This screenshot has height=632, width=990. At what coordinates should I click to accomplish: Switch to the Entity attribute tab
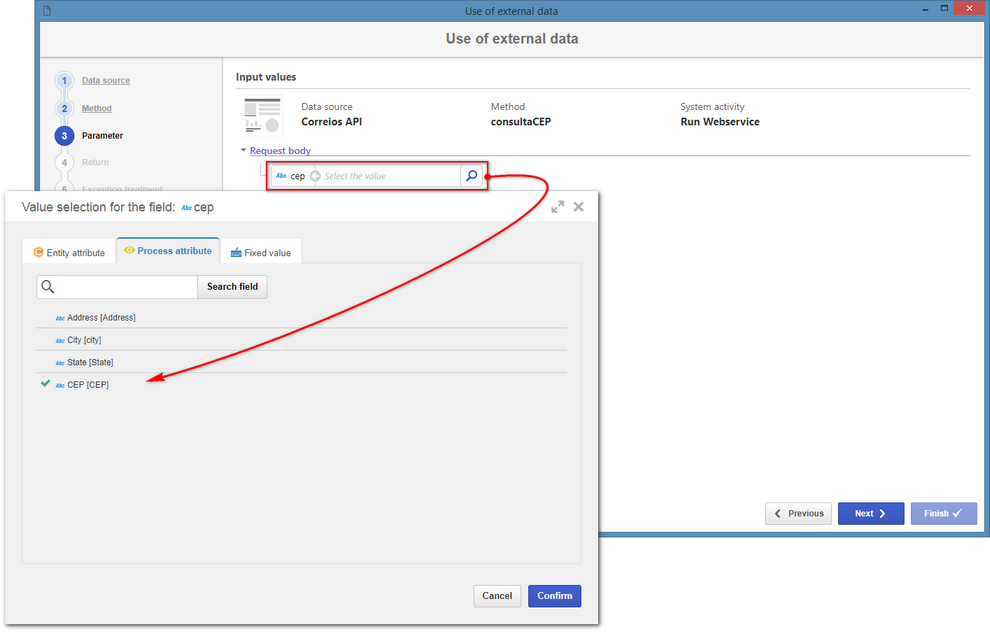(69, 253)
